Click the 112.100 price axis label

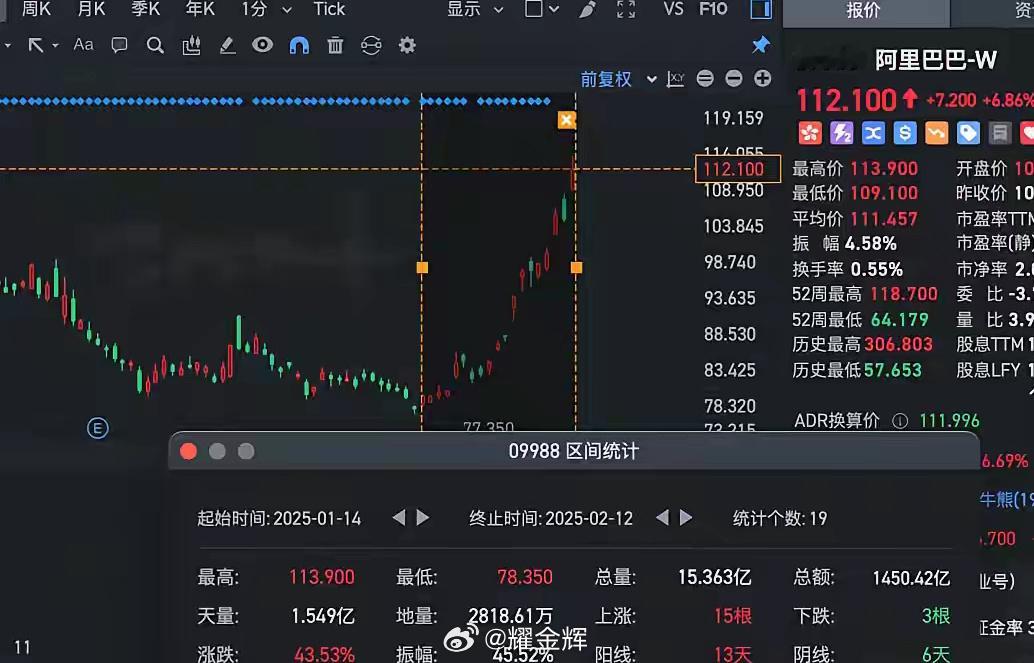point(738,169)
